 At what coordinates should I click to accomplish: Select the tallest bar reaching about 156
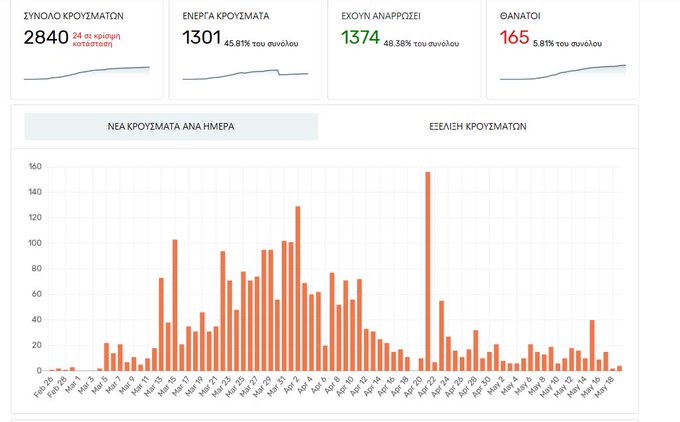pos(428,272)
